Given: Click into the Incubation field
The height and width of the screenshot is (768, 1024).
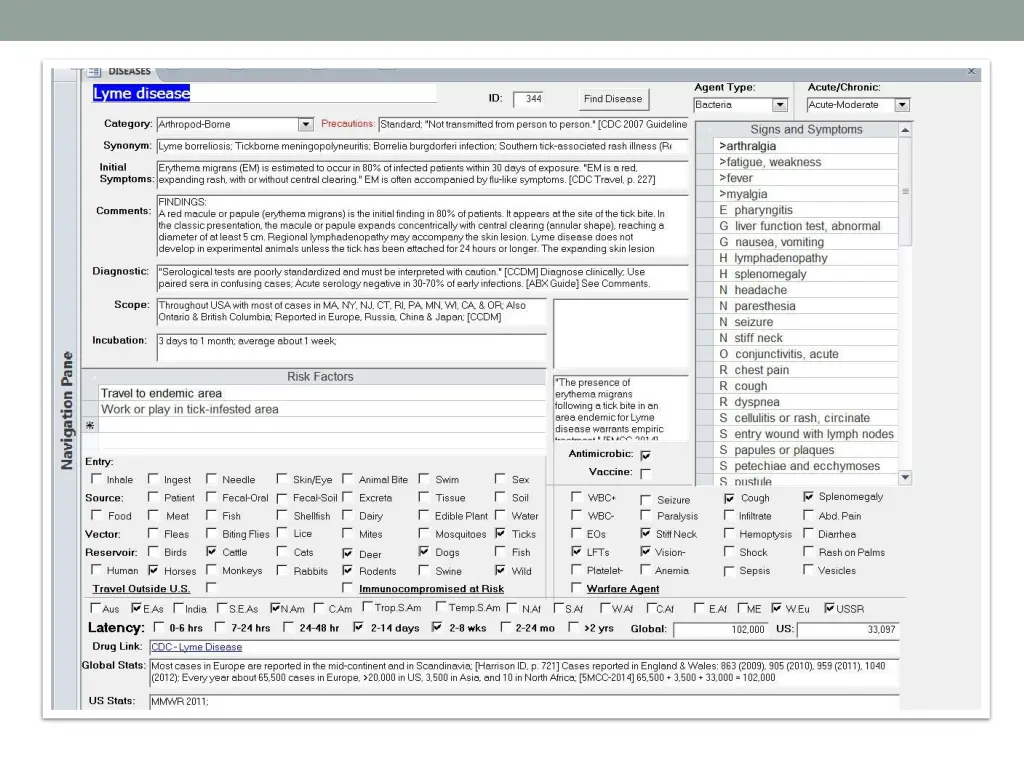Looking at the screenshot, I should click(x=351, y=347).
